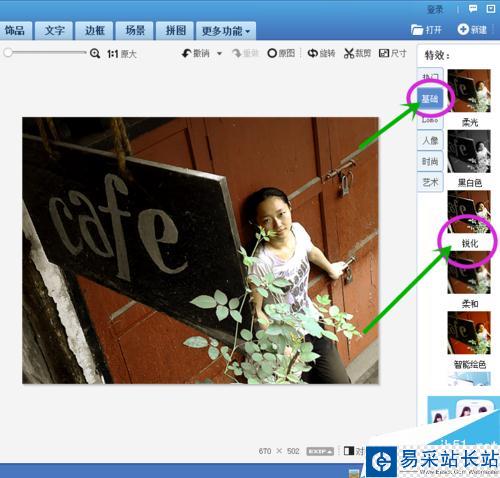Open the 尺寸 resize tool
The width and height of the screenshot is (500, 478).
pos(393,53)
